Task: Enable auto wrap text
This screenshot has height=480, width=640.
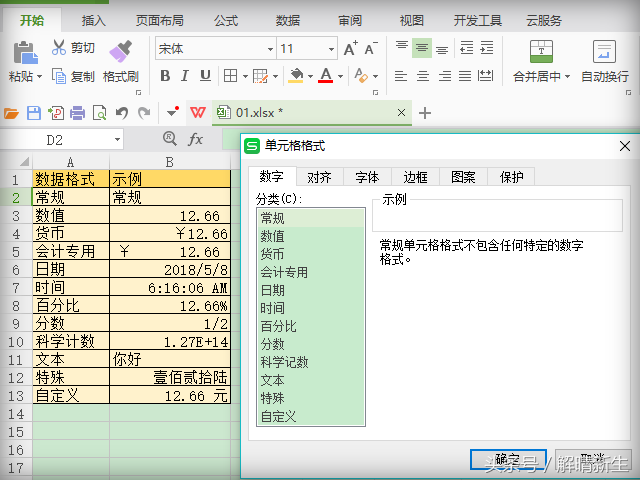Action: point(604,51)
